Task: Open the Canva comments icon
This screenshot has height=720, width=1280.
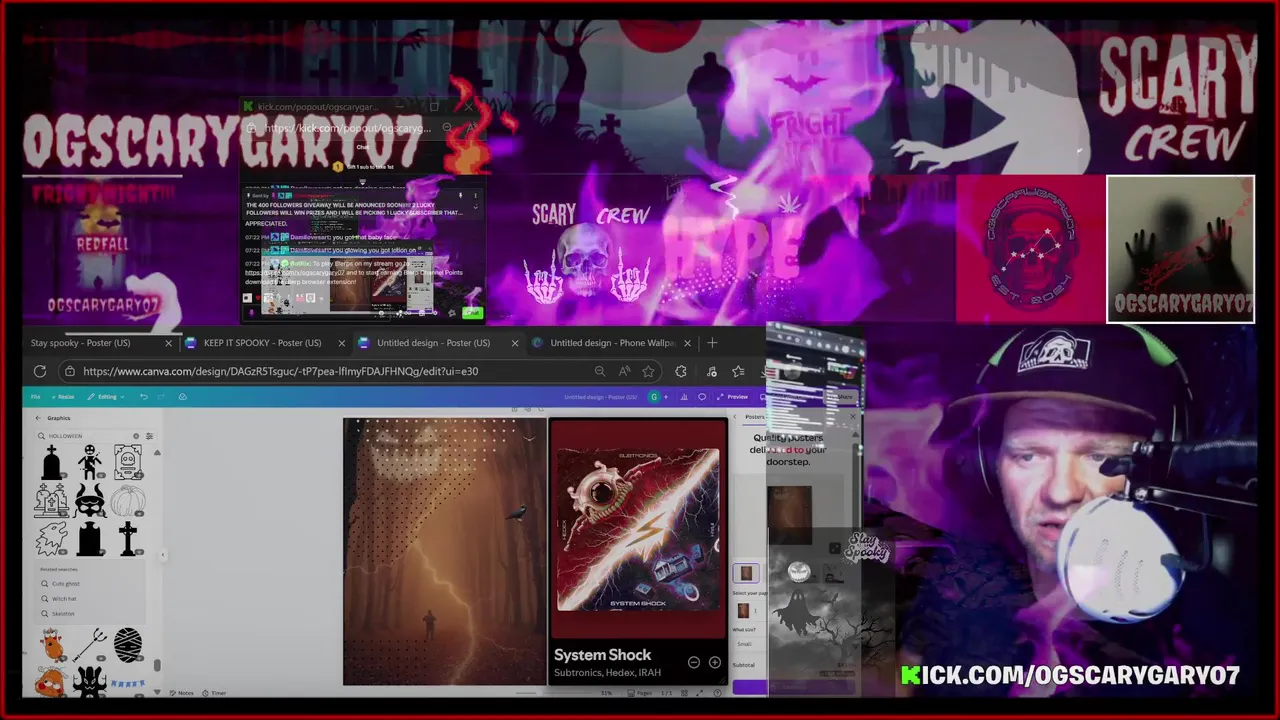Action: pyautogui.click(x=702, y=397)
